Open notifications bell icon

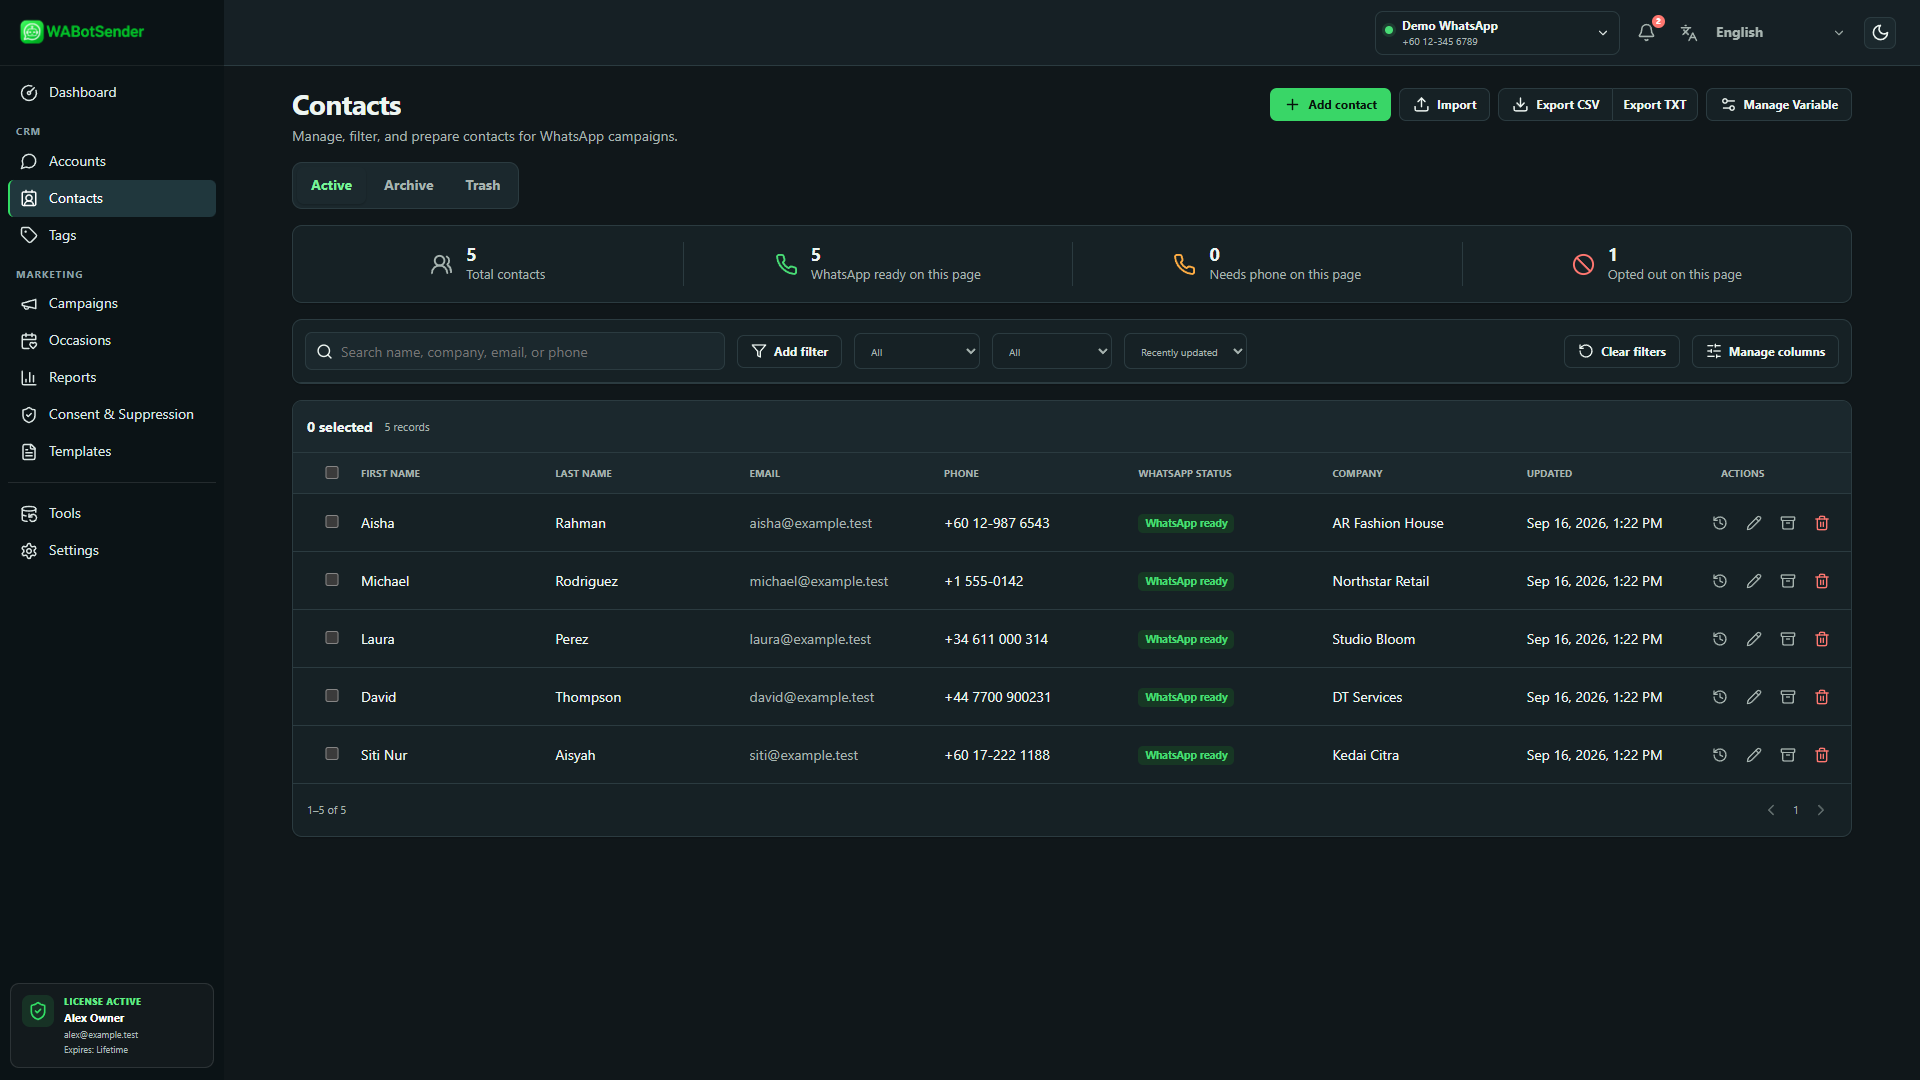click(x=1646, y=32)
